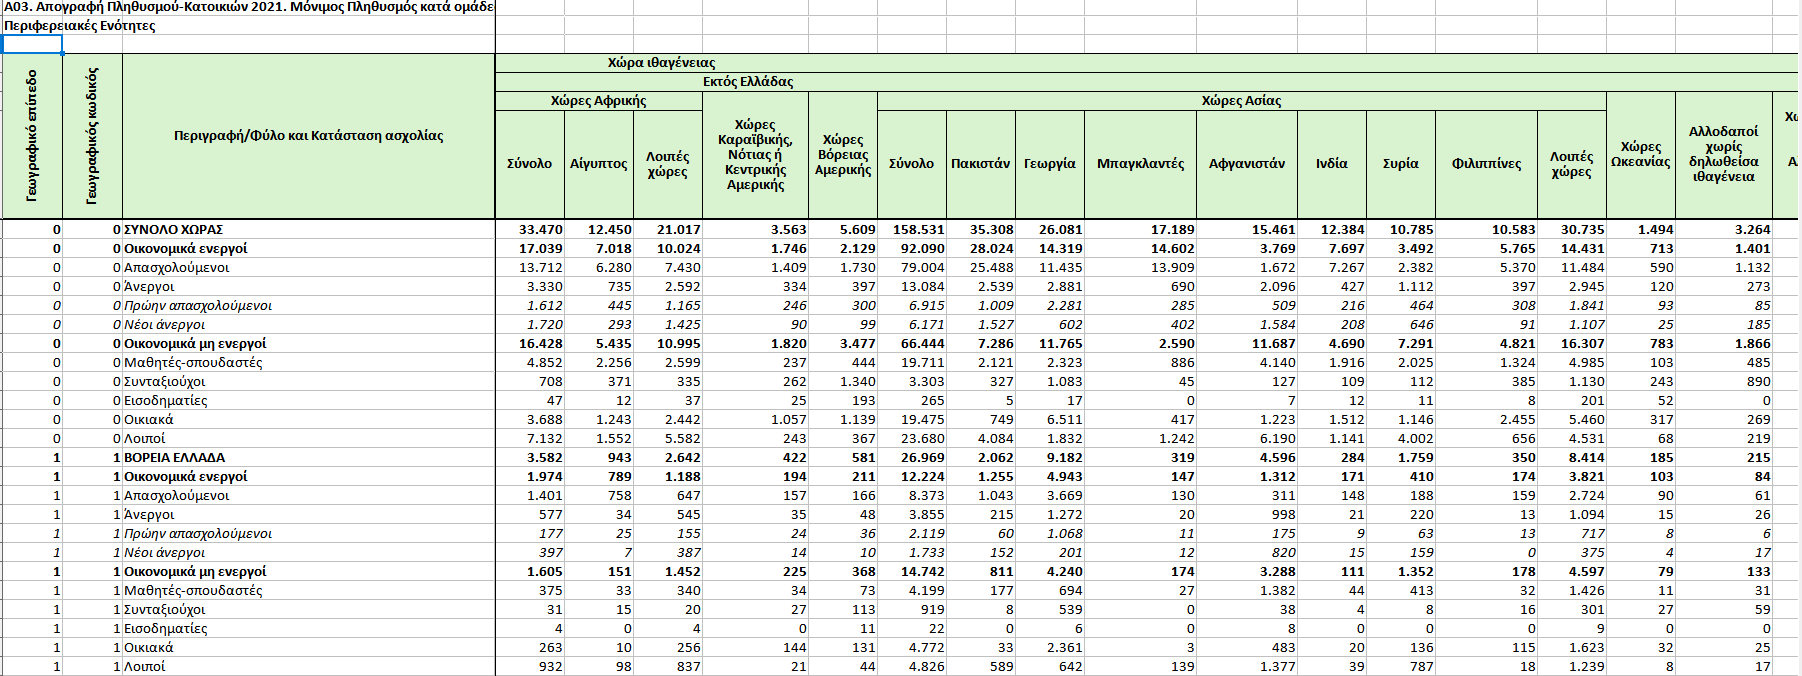Select value 8.414 in ΒΟΡΕΙΑ ΕΛΛΑΔΑ row
1802x676 pixels.
1587,458
